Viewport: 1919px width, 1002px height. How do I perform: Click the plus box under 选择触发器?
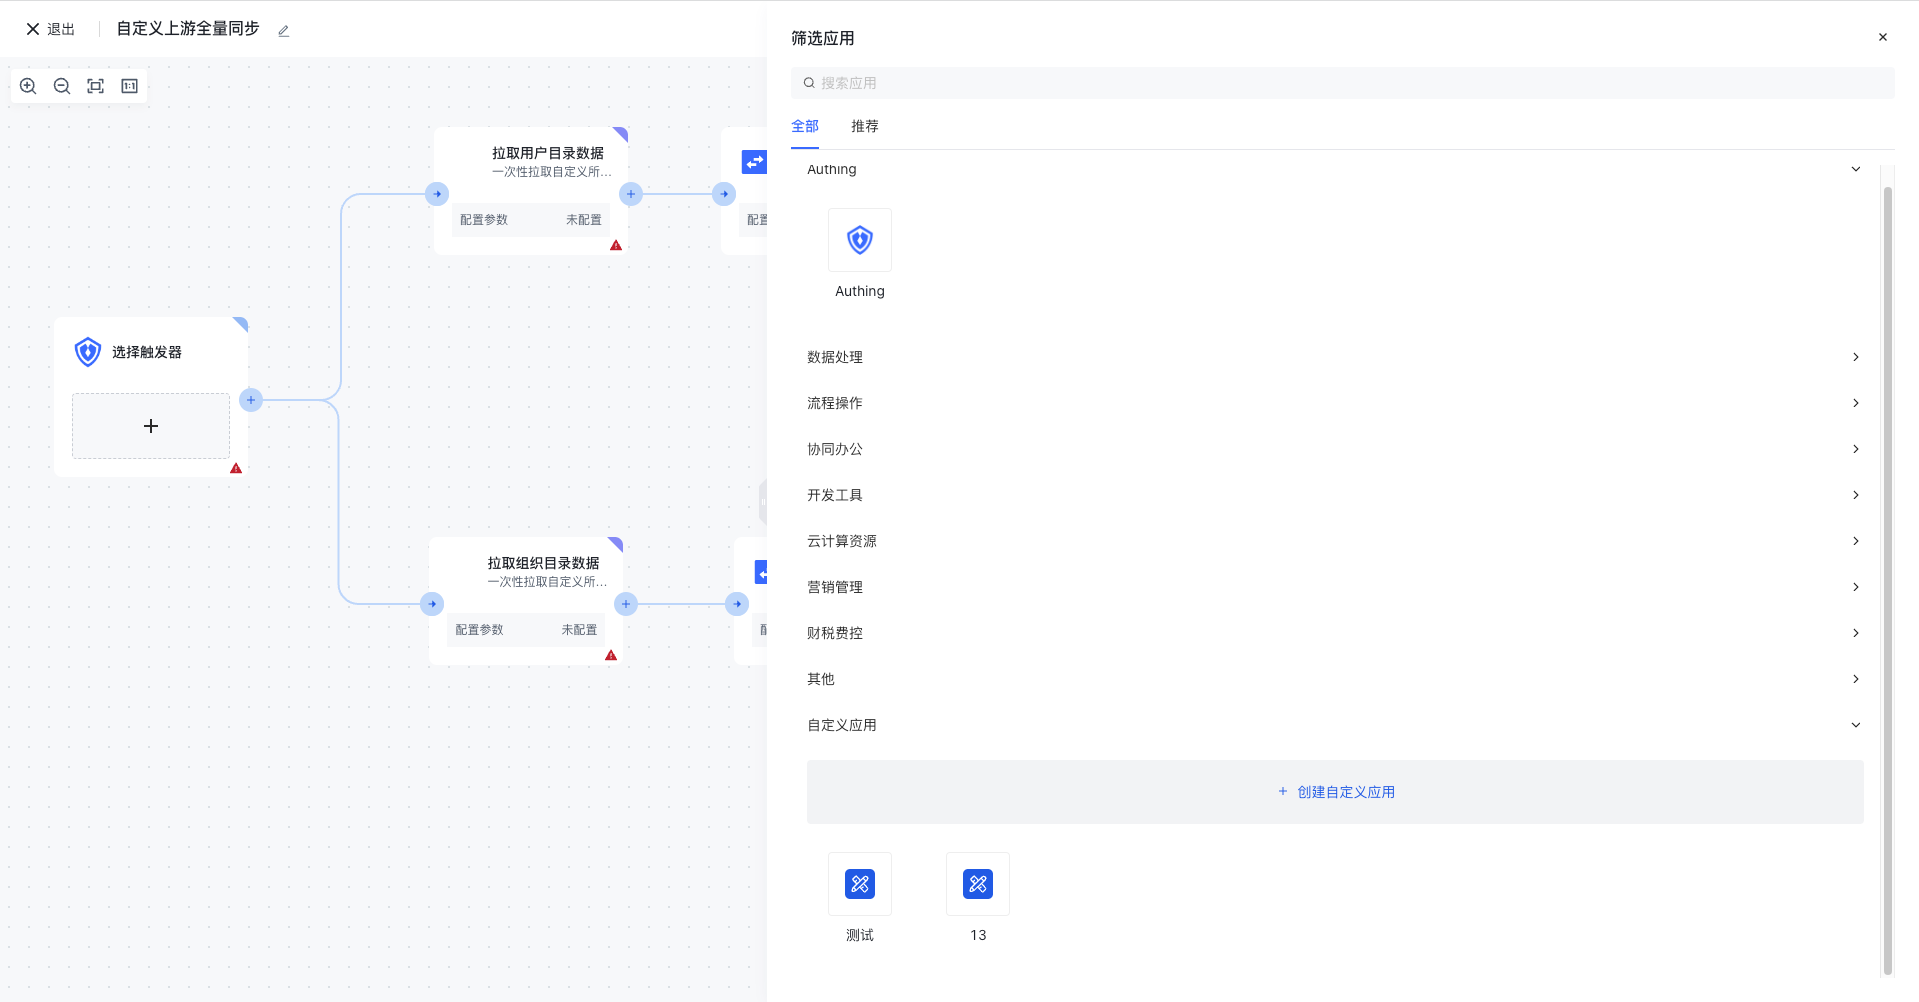tap(151, 426)
